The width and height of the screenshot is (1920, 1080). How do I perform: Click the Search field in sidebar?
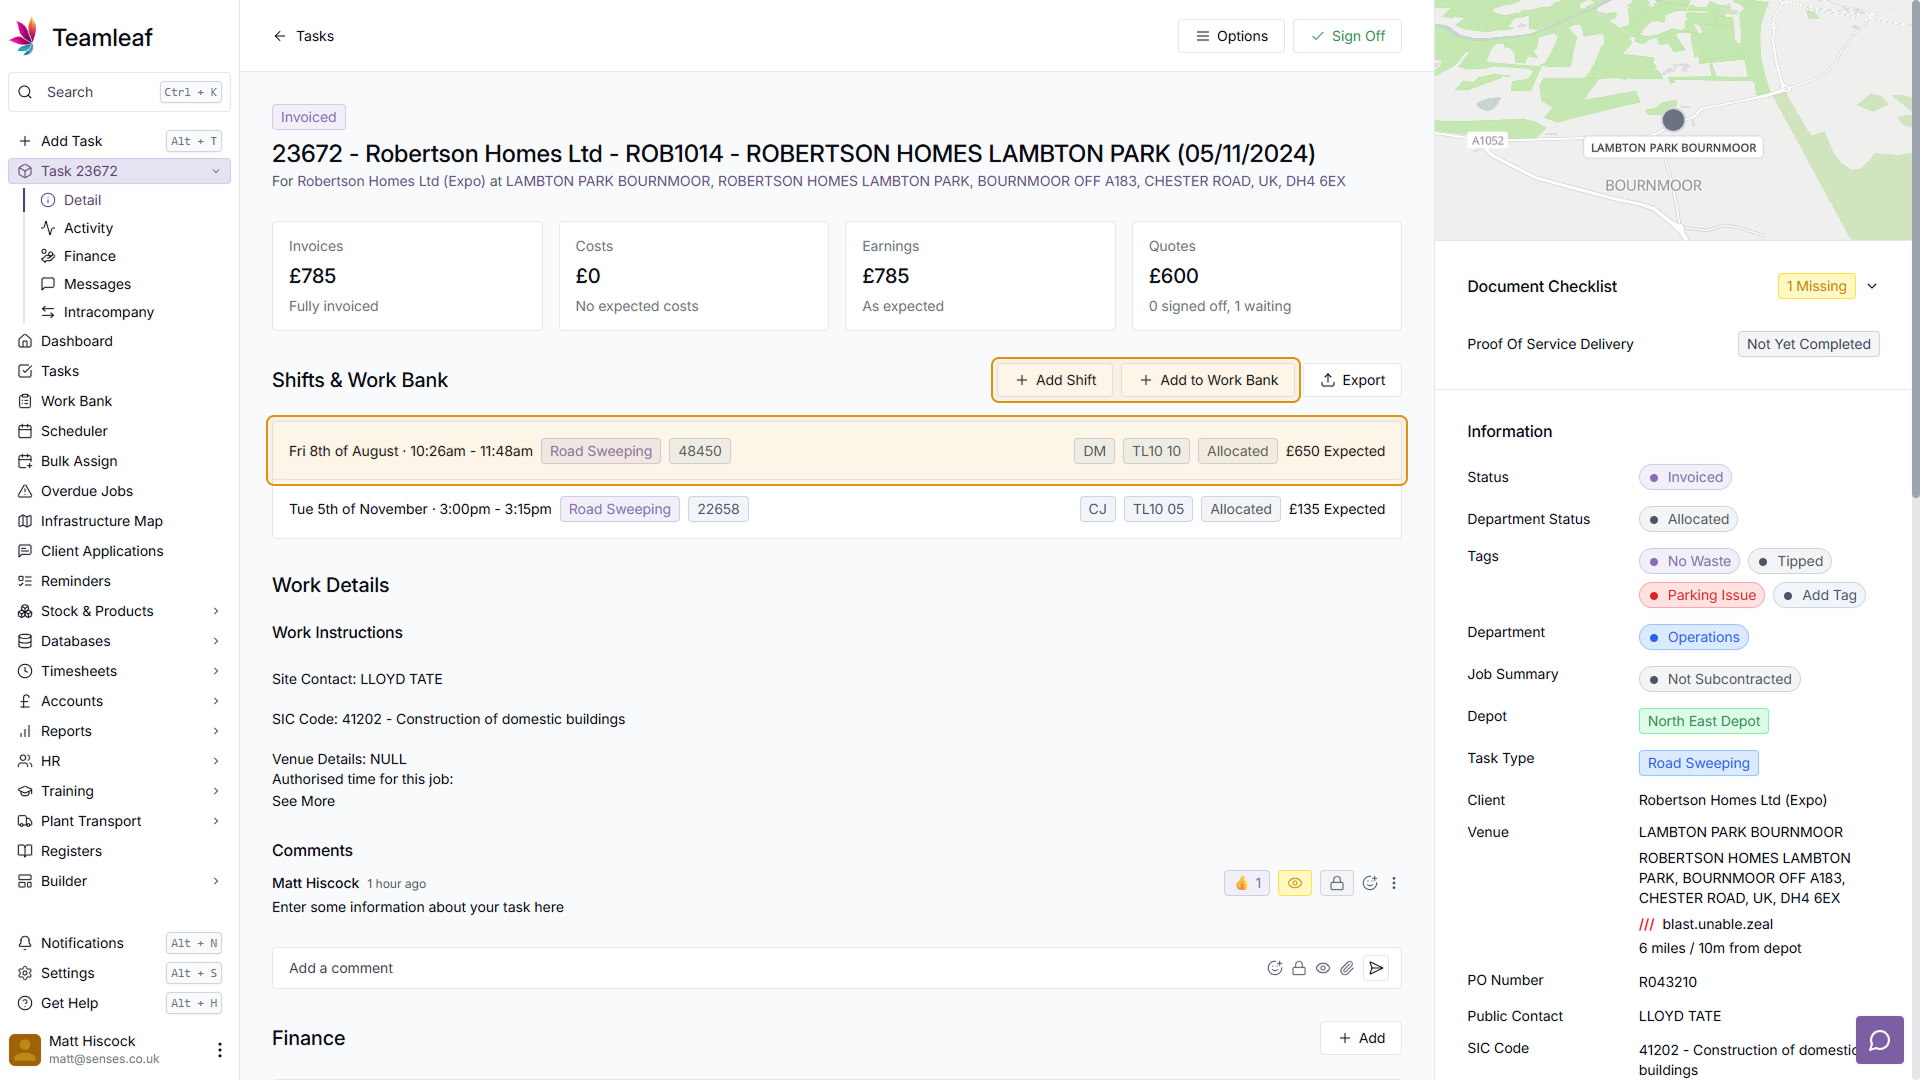tap(120, 92)
